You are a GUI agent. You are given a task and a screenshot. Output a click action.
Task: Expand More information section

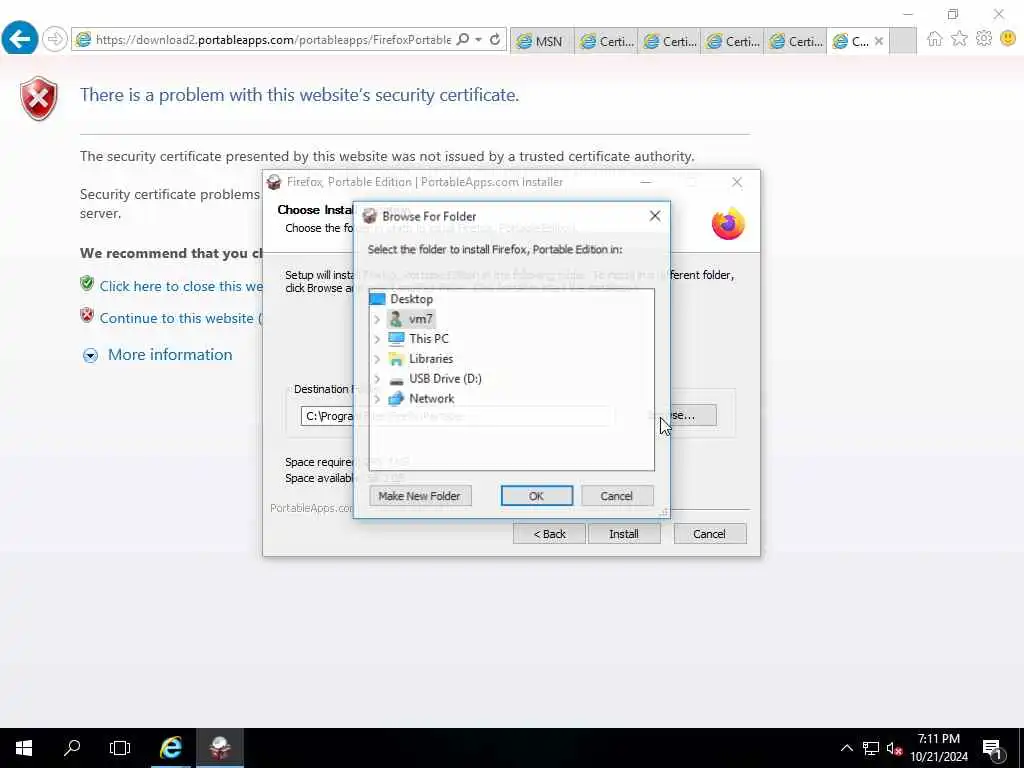90,355
